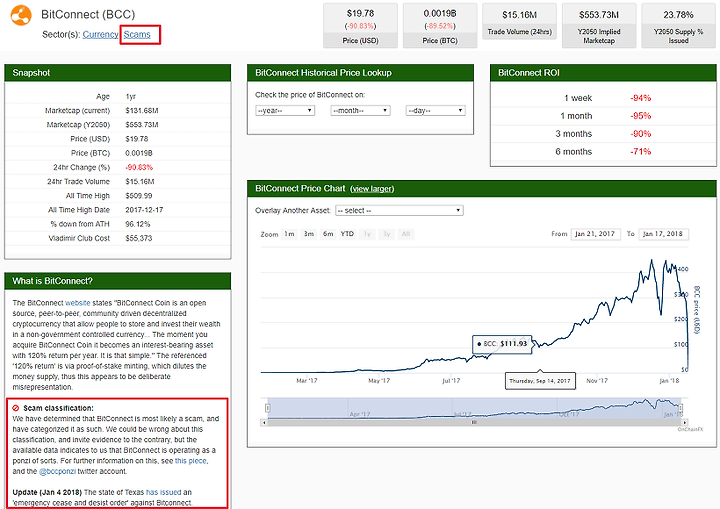Click the 24hr Change value -90.83%

pos(139,167)
